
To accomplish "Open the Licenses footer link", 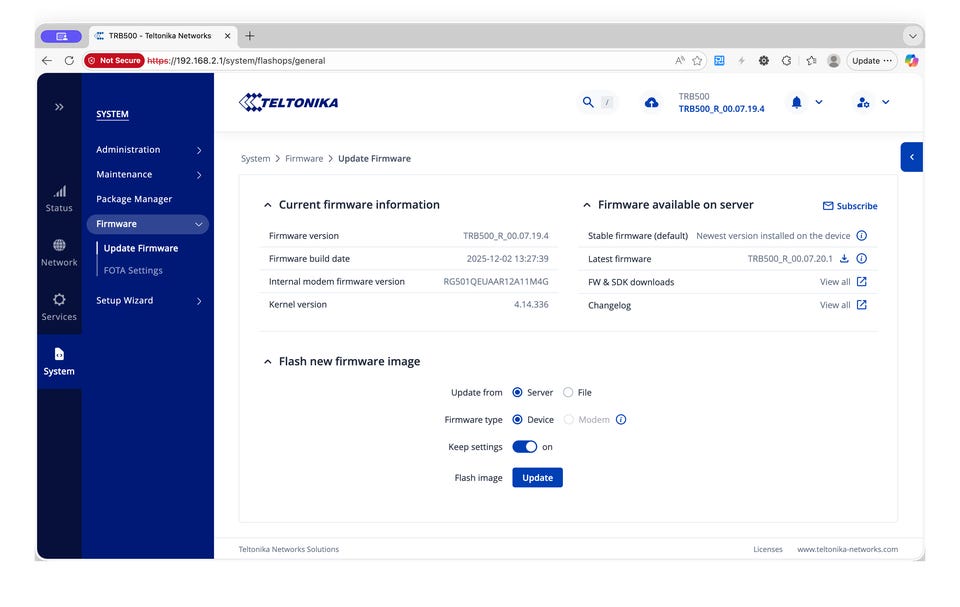I will pyautogui.click(x=768, y=549).
